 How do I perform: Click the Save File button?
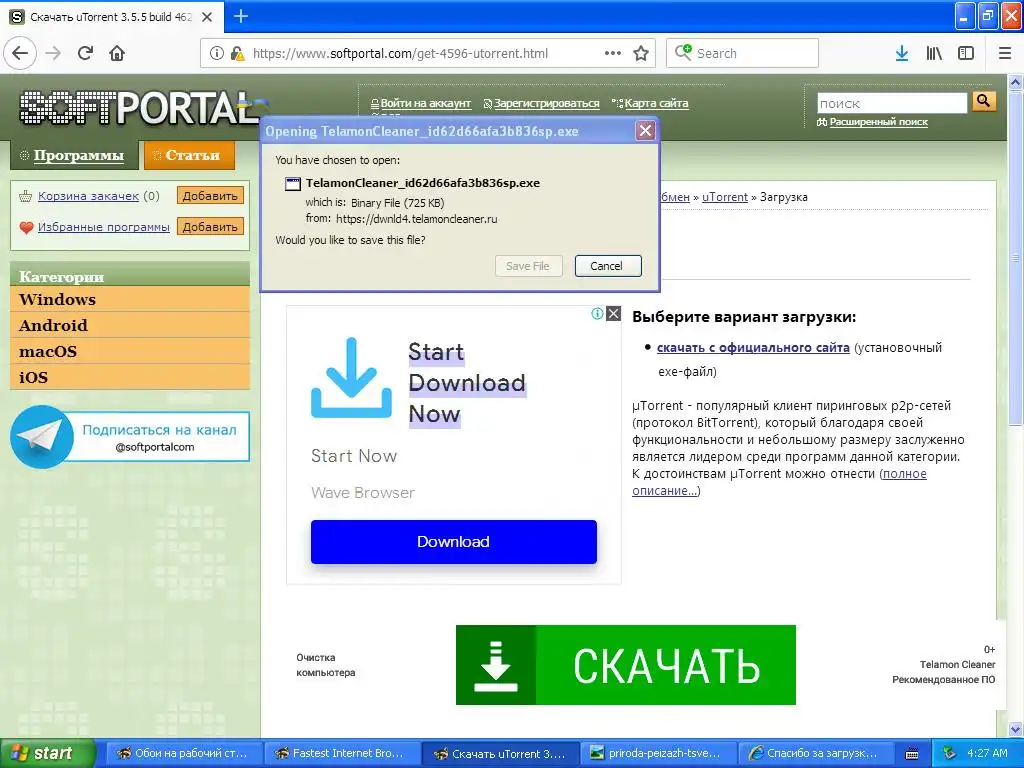click(528, 266)
